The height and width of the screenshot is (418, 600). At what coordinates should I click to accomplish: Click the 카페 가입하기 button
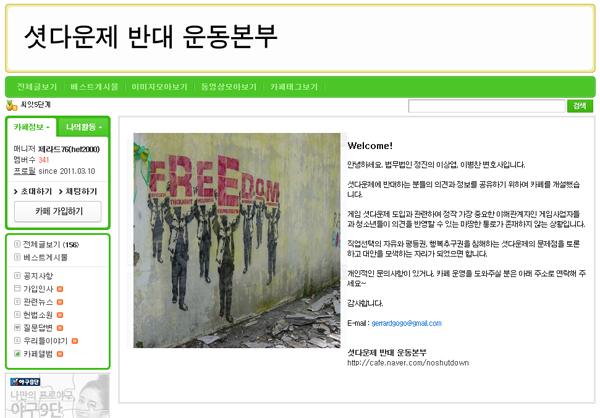(x=58, y=211)
